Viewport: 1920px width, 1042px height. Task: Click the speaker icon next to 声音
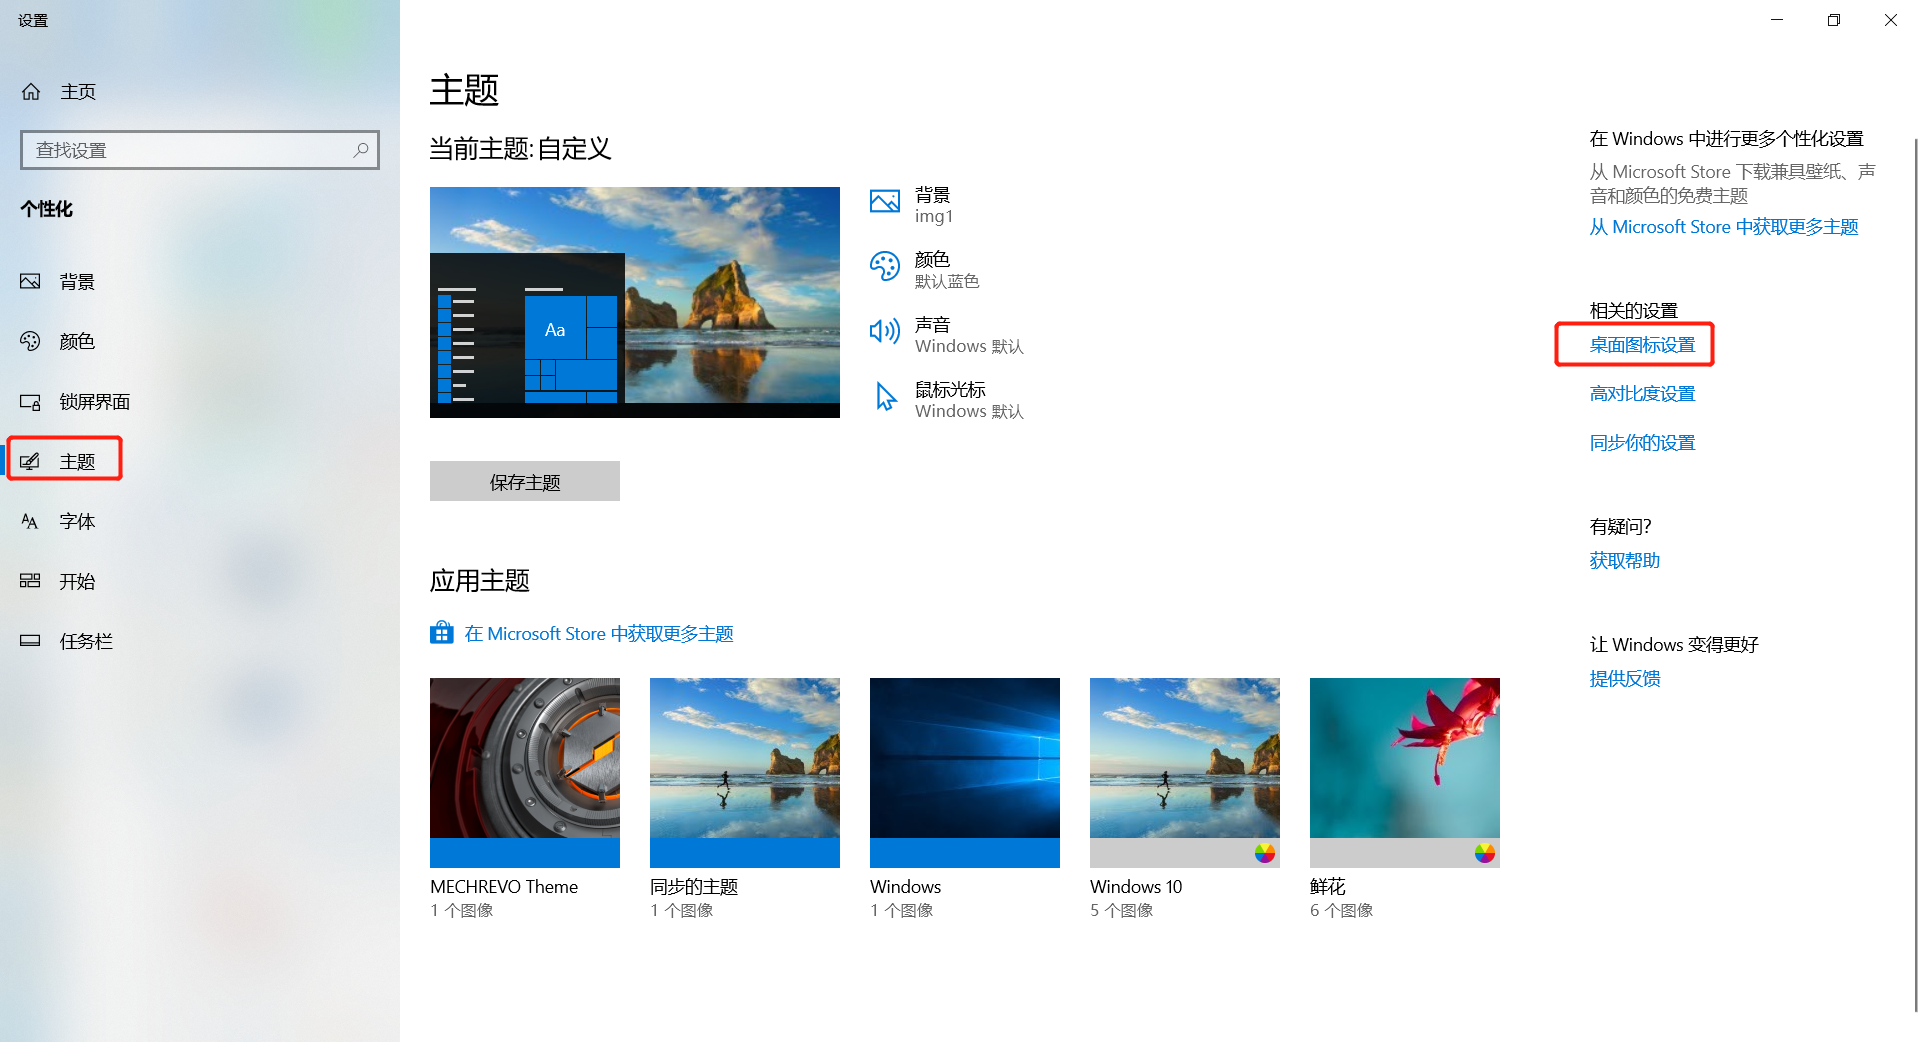[884, 331]
